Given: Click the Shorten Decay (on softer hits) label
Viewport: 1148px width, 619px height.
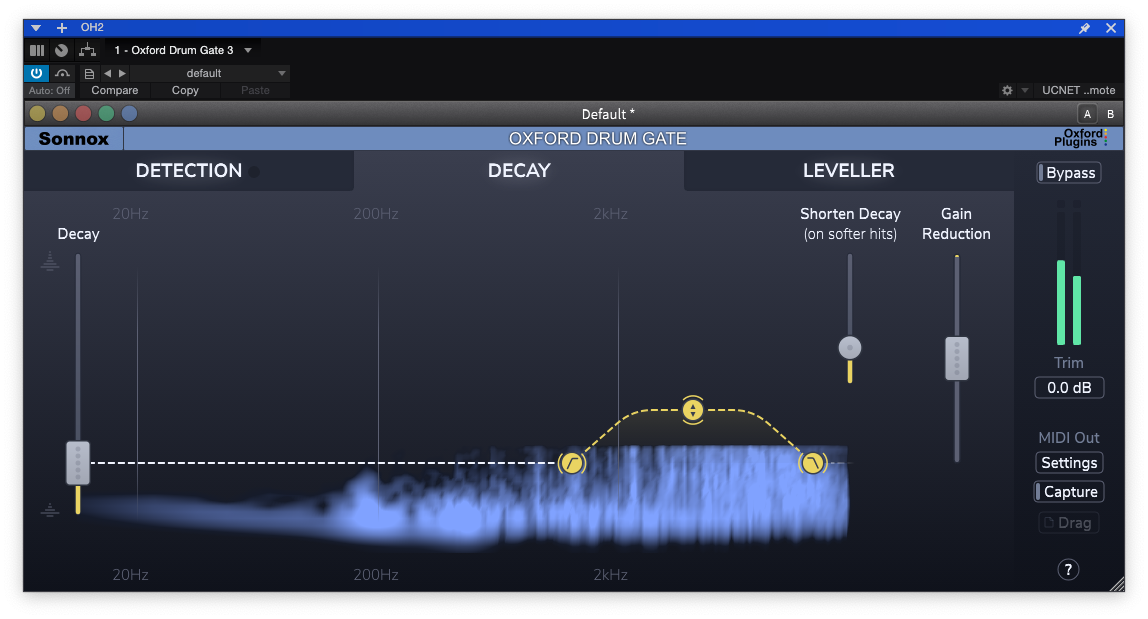Looking at the screenshot, I should (850, 224).
